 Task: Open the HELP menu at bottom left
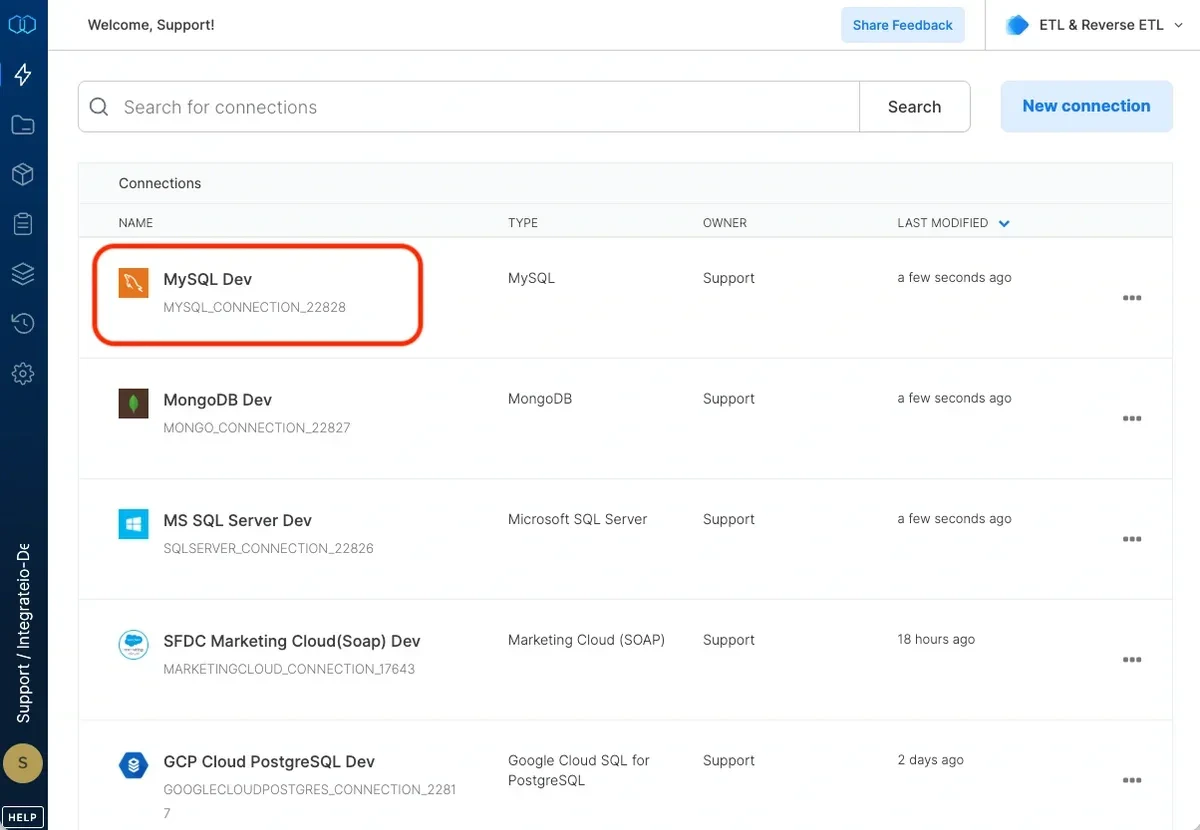point(22,816)
